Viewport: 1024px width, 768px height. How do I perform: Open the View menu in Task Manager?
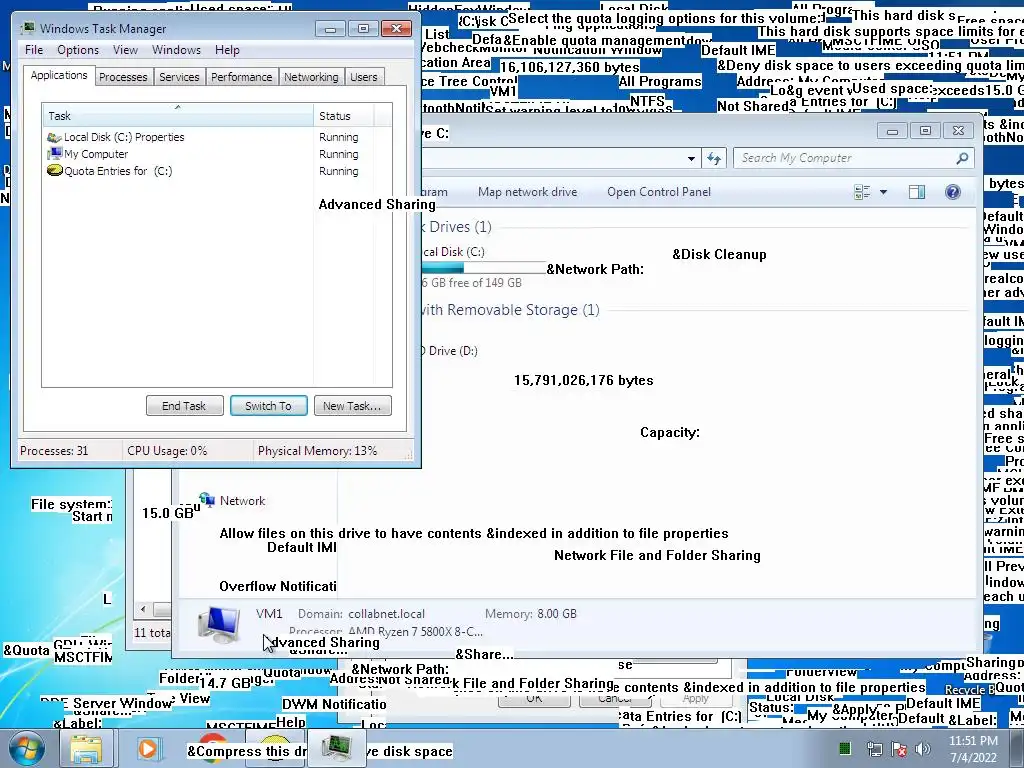125,50
